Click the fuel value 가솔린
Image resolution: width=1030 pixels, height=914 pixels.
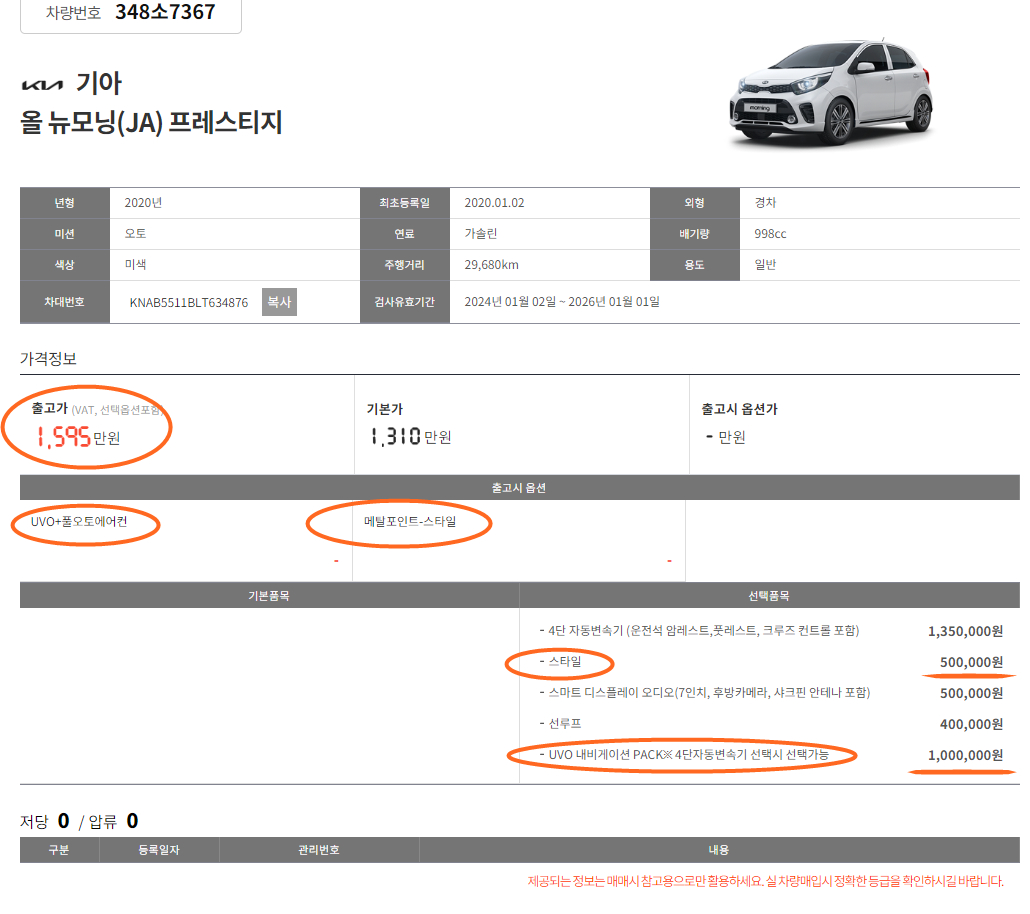coord(481,234)
